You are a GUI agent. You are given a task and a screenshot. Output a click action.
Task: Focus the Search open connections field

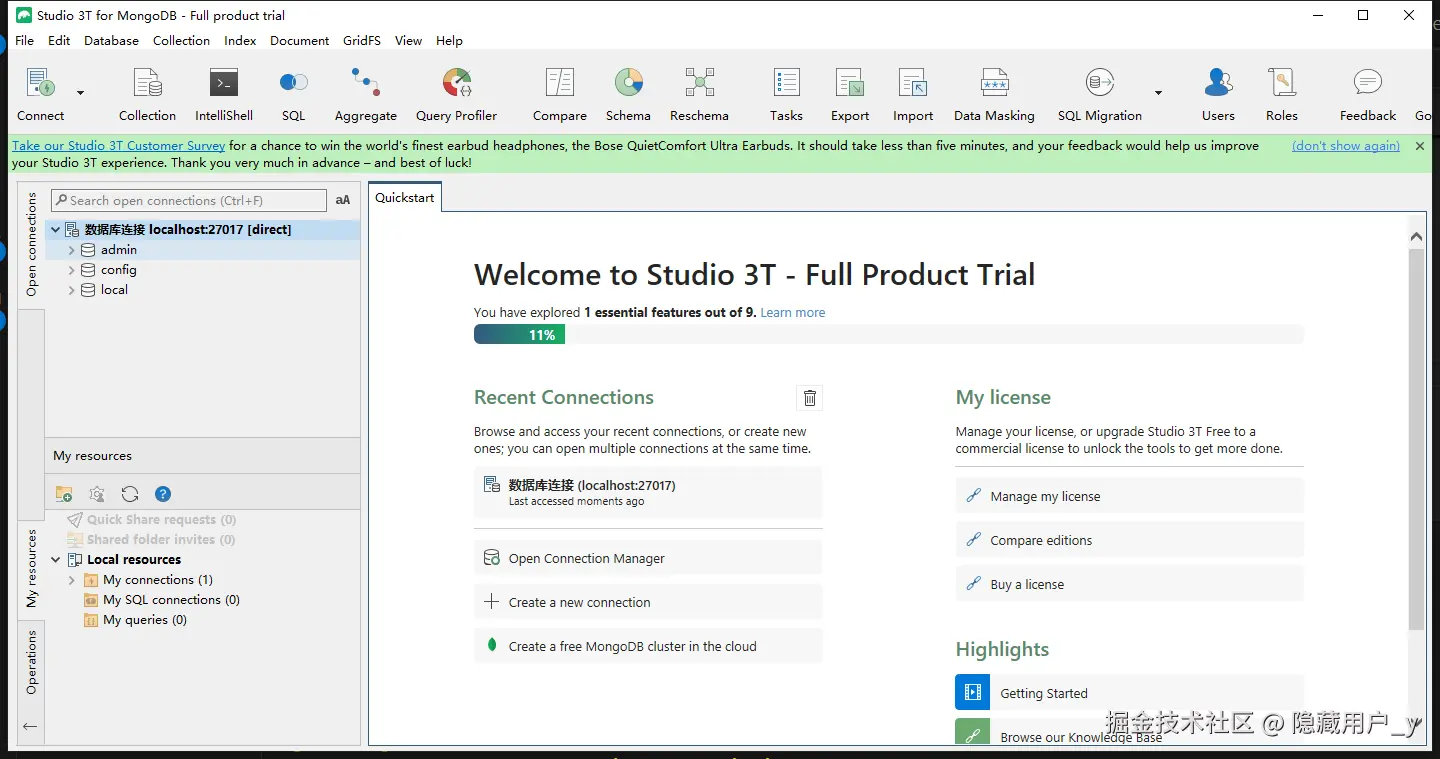point(189,200)
